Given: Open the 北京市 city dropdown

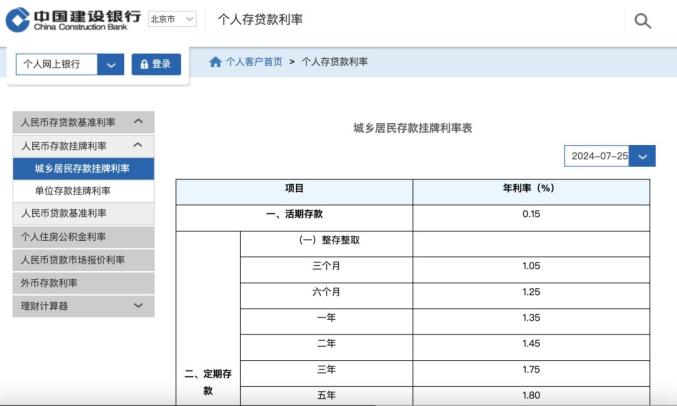Looking at the screenshot, I should pos(172,19).
